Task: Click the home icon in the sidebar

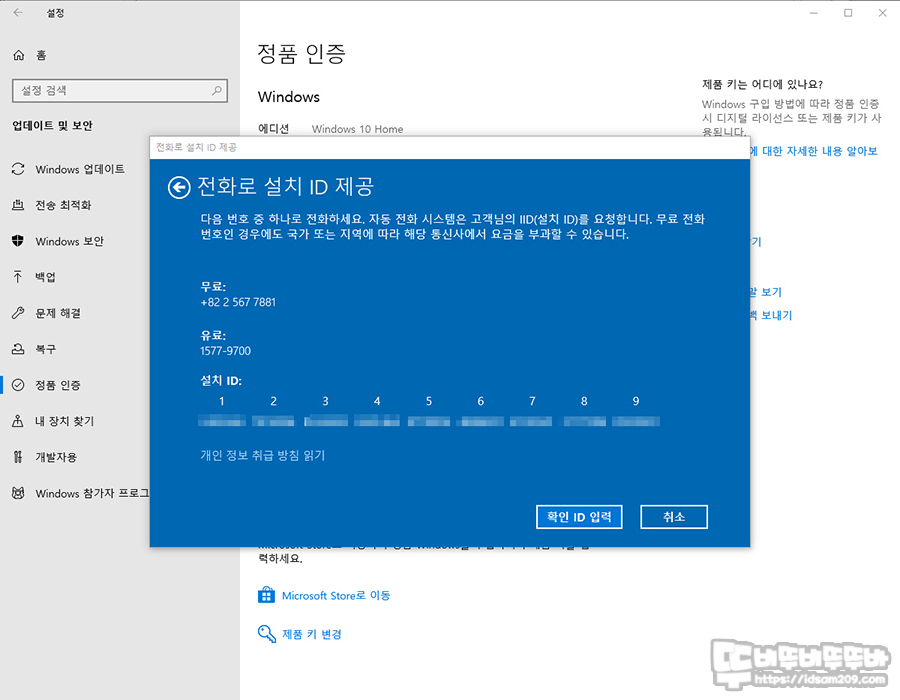Action: pyautogui.click(x=18, y=55)
